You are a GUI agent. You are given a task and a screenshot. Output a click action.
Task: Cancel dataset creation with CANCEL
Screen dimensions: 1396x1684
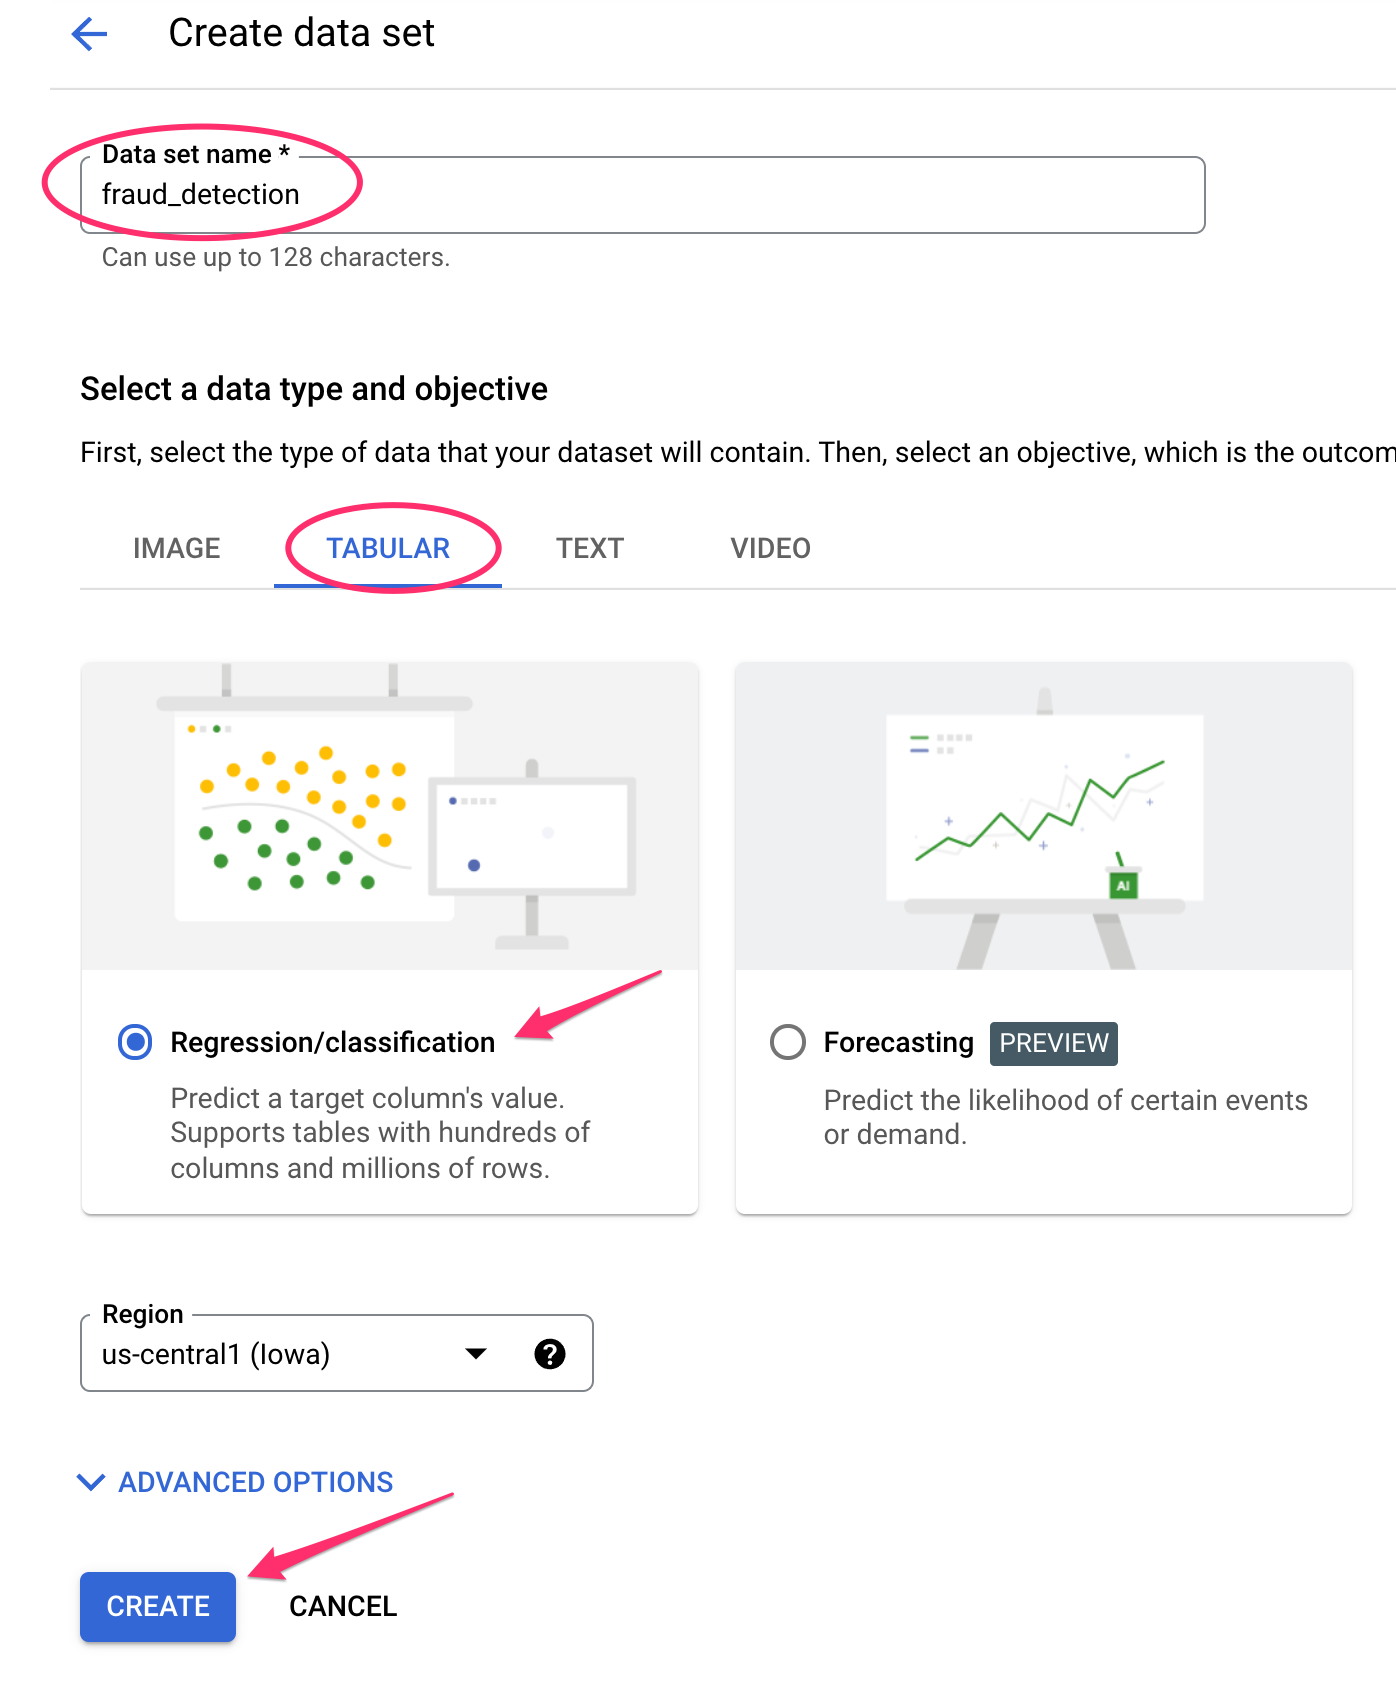pos(342,1606)
